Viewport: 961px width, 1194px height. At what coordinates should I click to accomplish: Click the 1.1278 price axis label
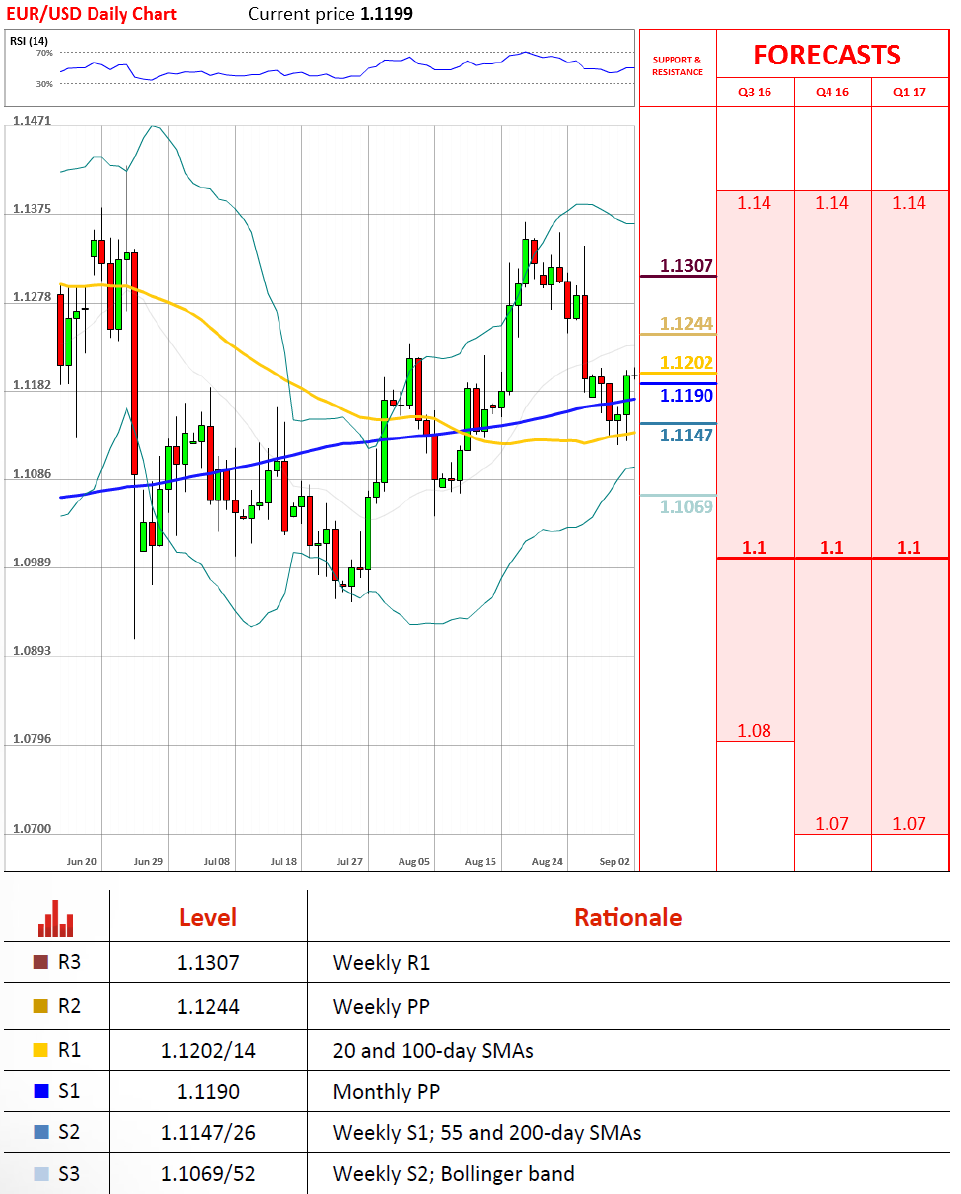(32, 297)
